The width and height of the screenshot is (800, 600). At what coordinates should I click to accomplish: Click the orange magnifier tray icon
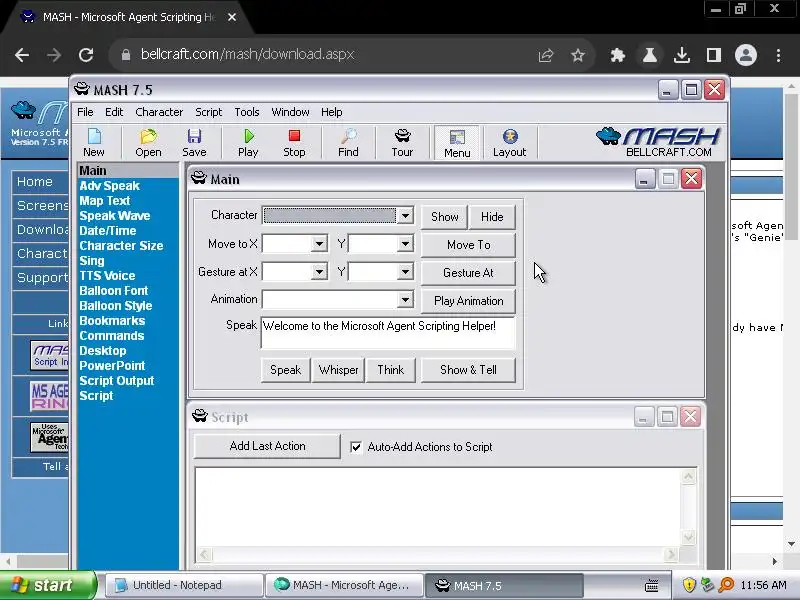pos(726,585)
